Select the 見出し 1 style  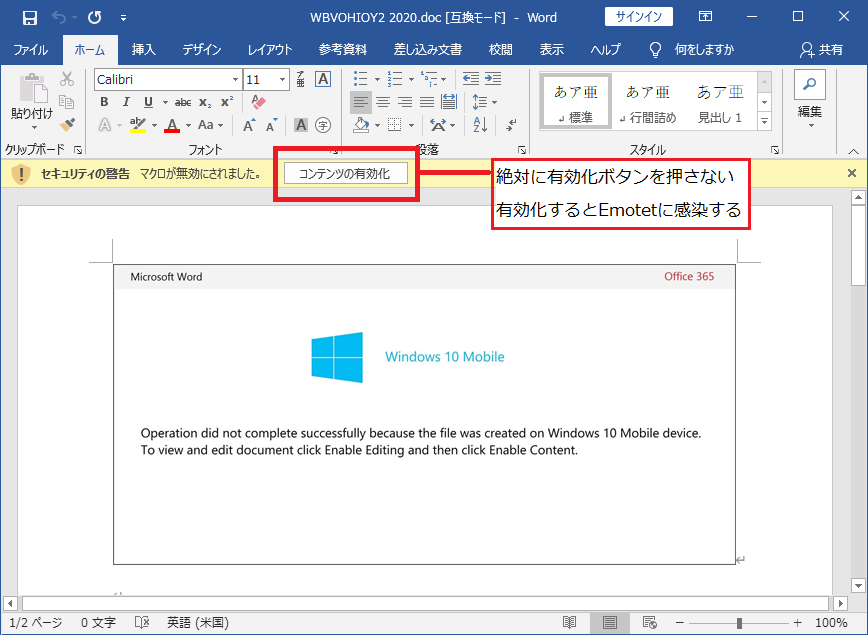pos(720,102)
